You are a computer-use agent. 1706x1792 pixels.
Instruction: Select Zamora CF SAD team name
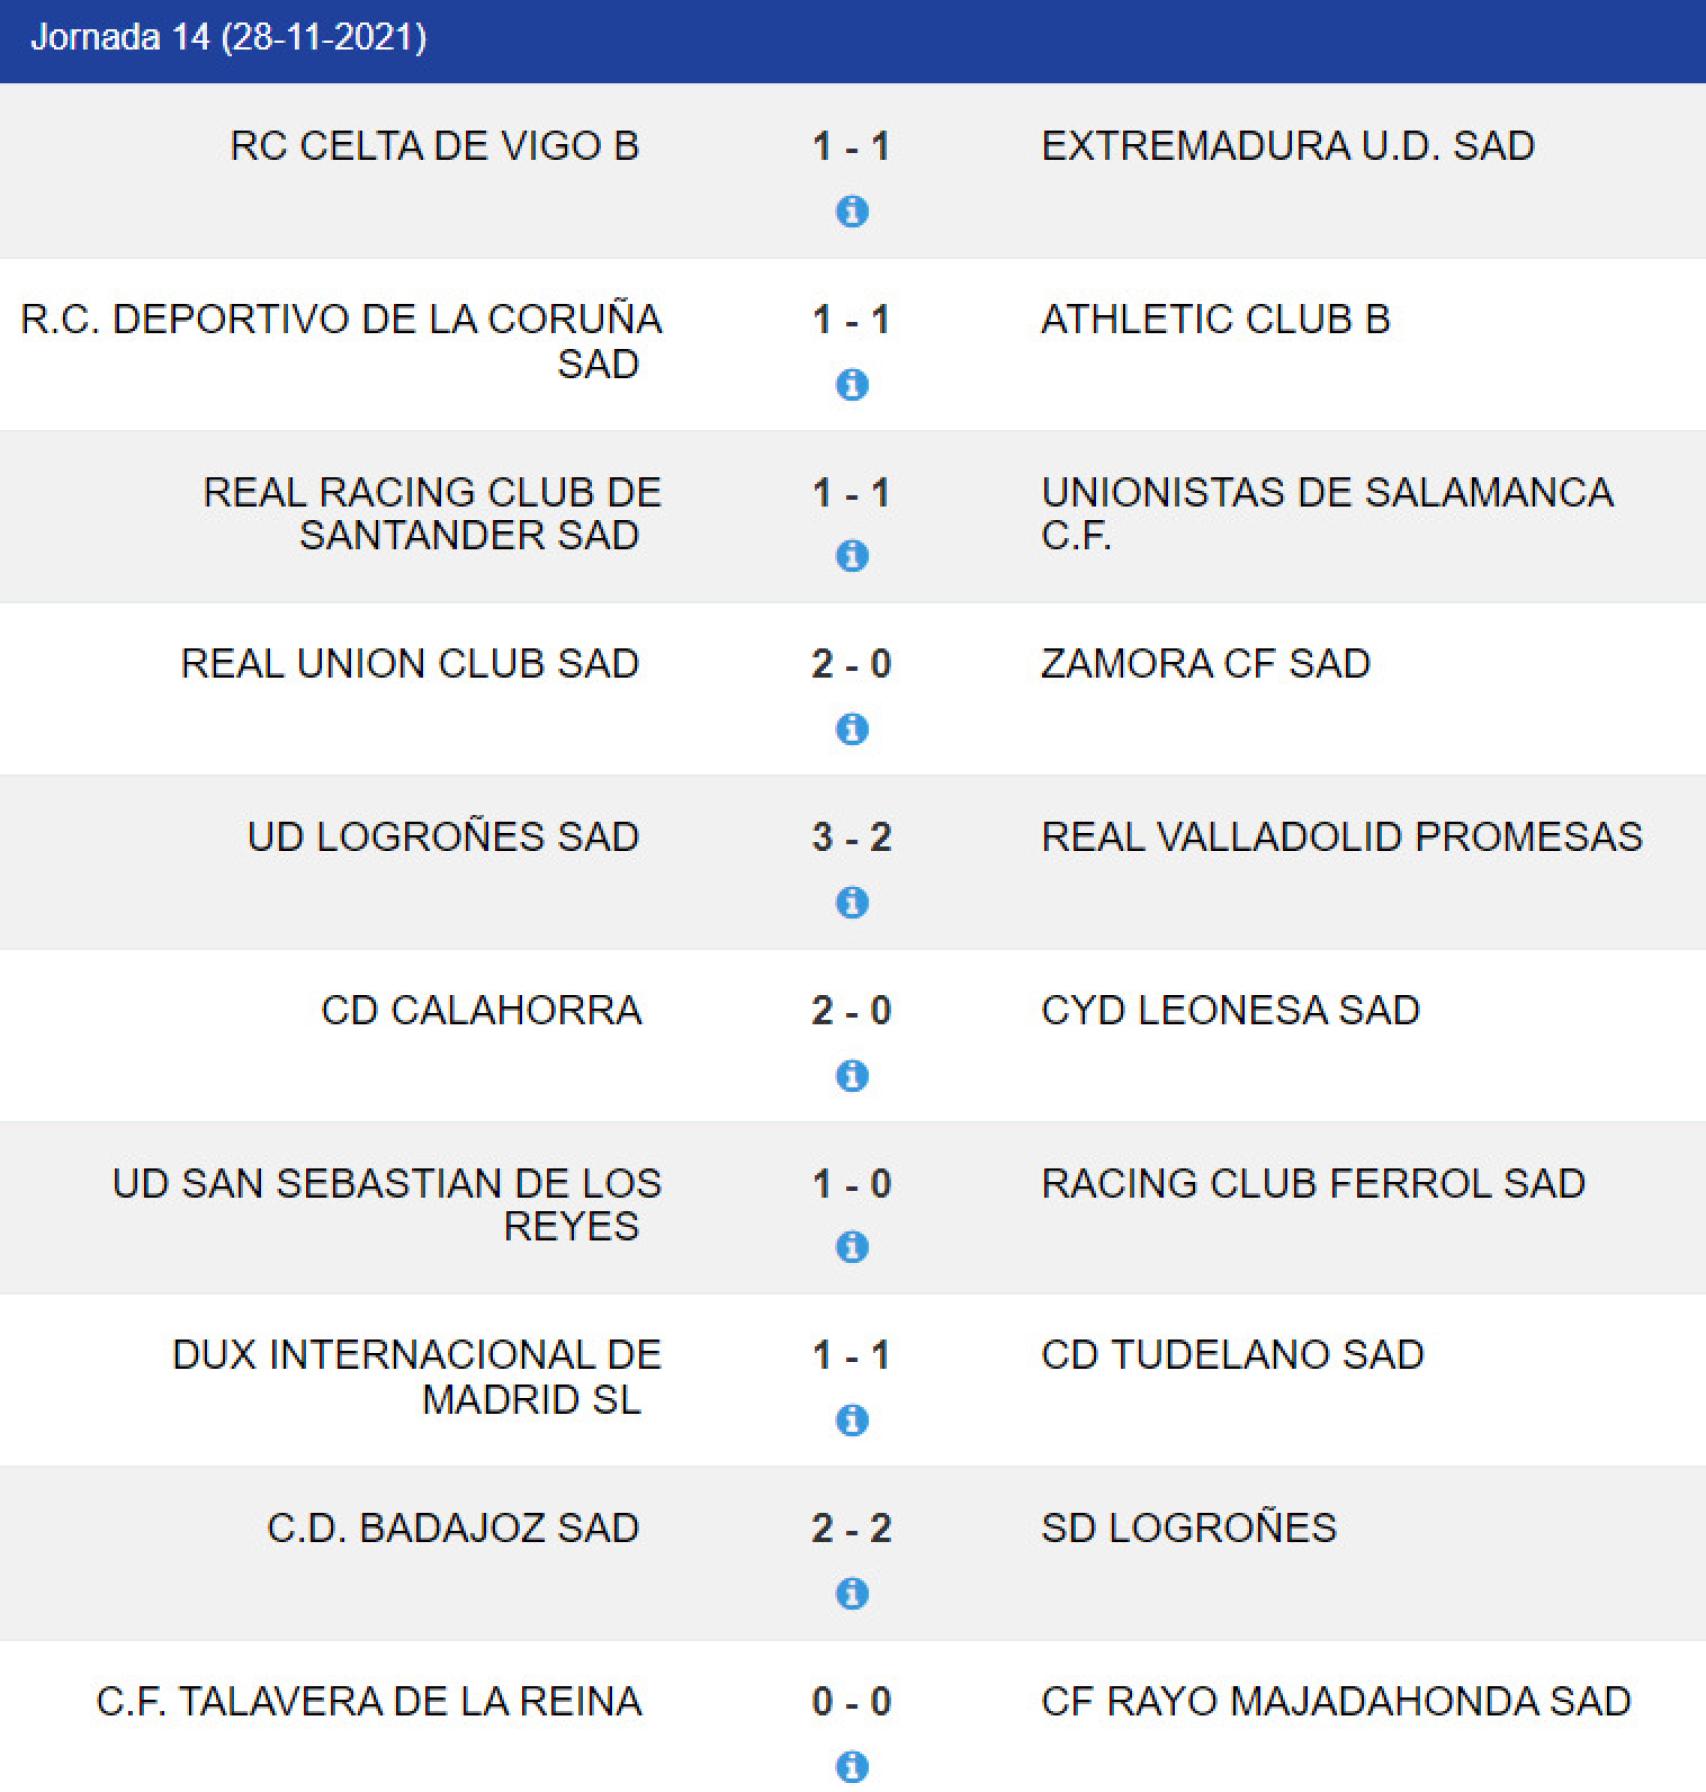point(1205,664)
